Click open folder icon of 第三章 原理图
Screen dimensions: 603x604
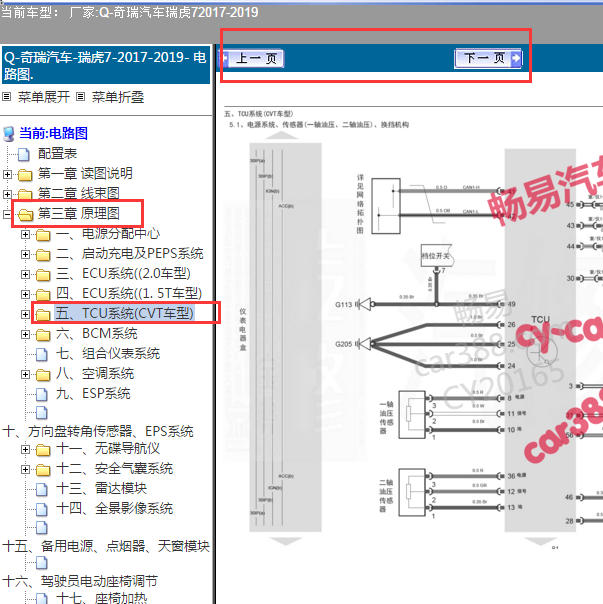[x=25, y=215]
